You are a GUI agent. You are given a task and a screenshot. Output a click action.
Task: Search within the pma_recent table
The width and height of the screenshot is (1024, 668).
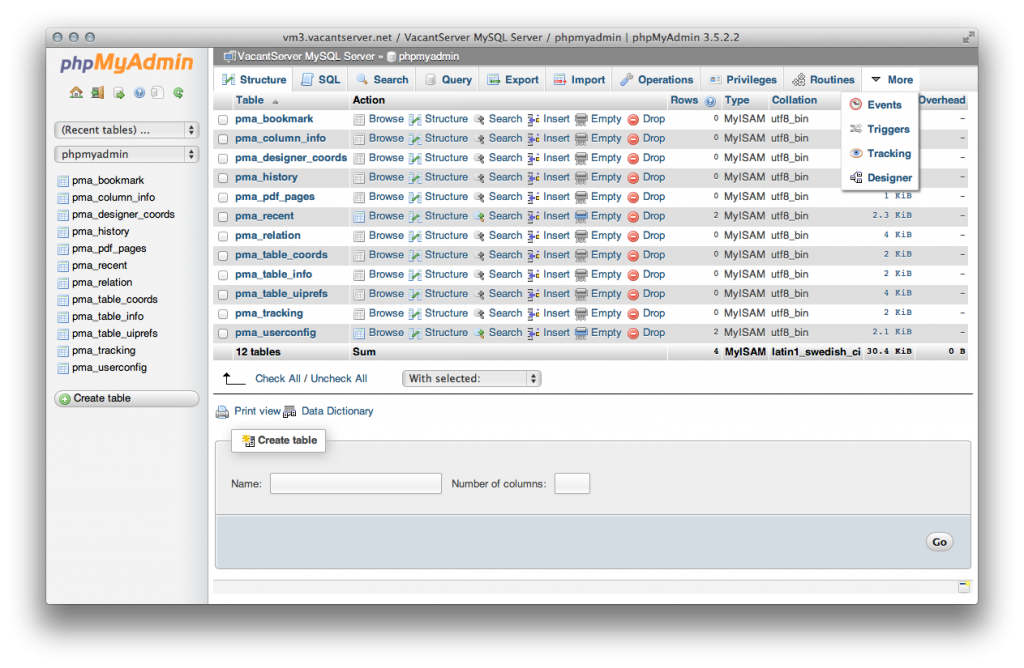[x=505, y=215]
